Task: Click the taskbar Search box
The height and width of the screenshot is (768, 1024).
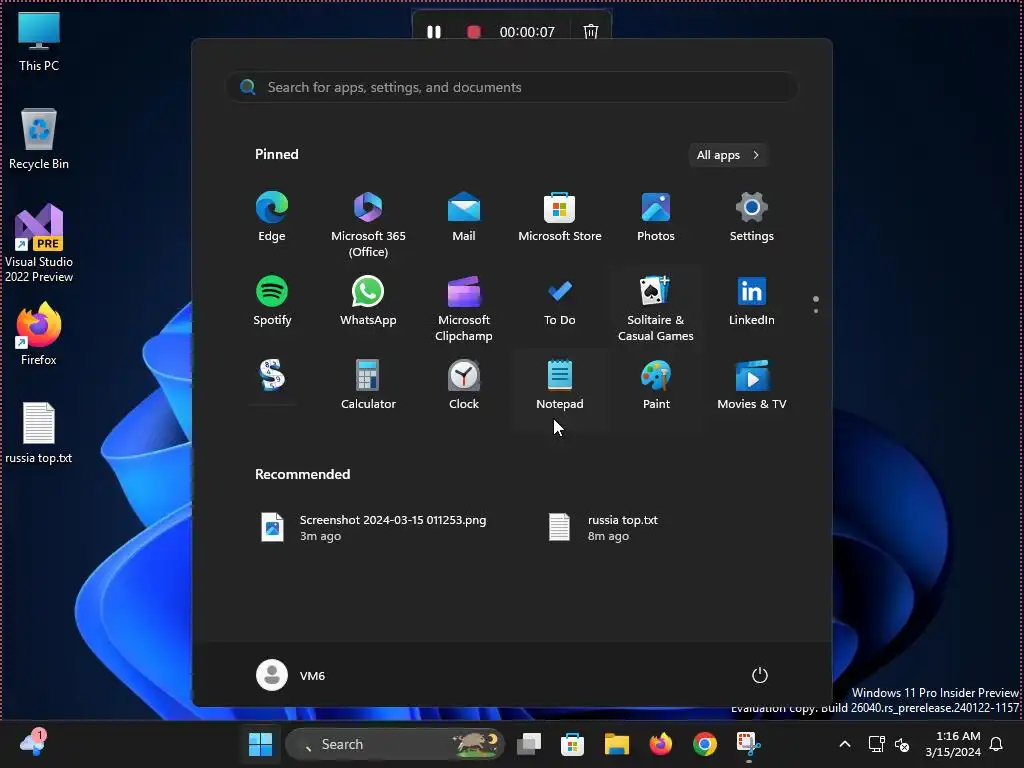Action: coord(395,744)
